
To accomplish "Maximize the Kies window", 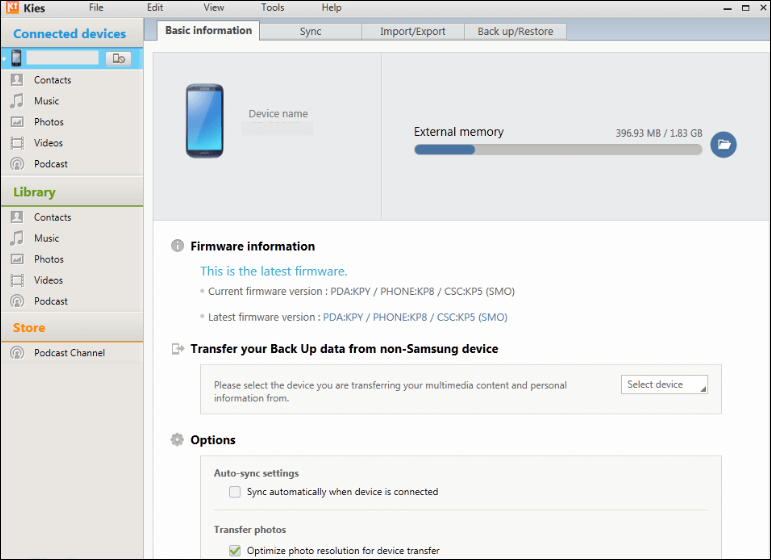I will click(746, 8).
